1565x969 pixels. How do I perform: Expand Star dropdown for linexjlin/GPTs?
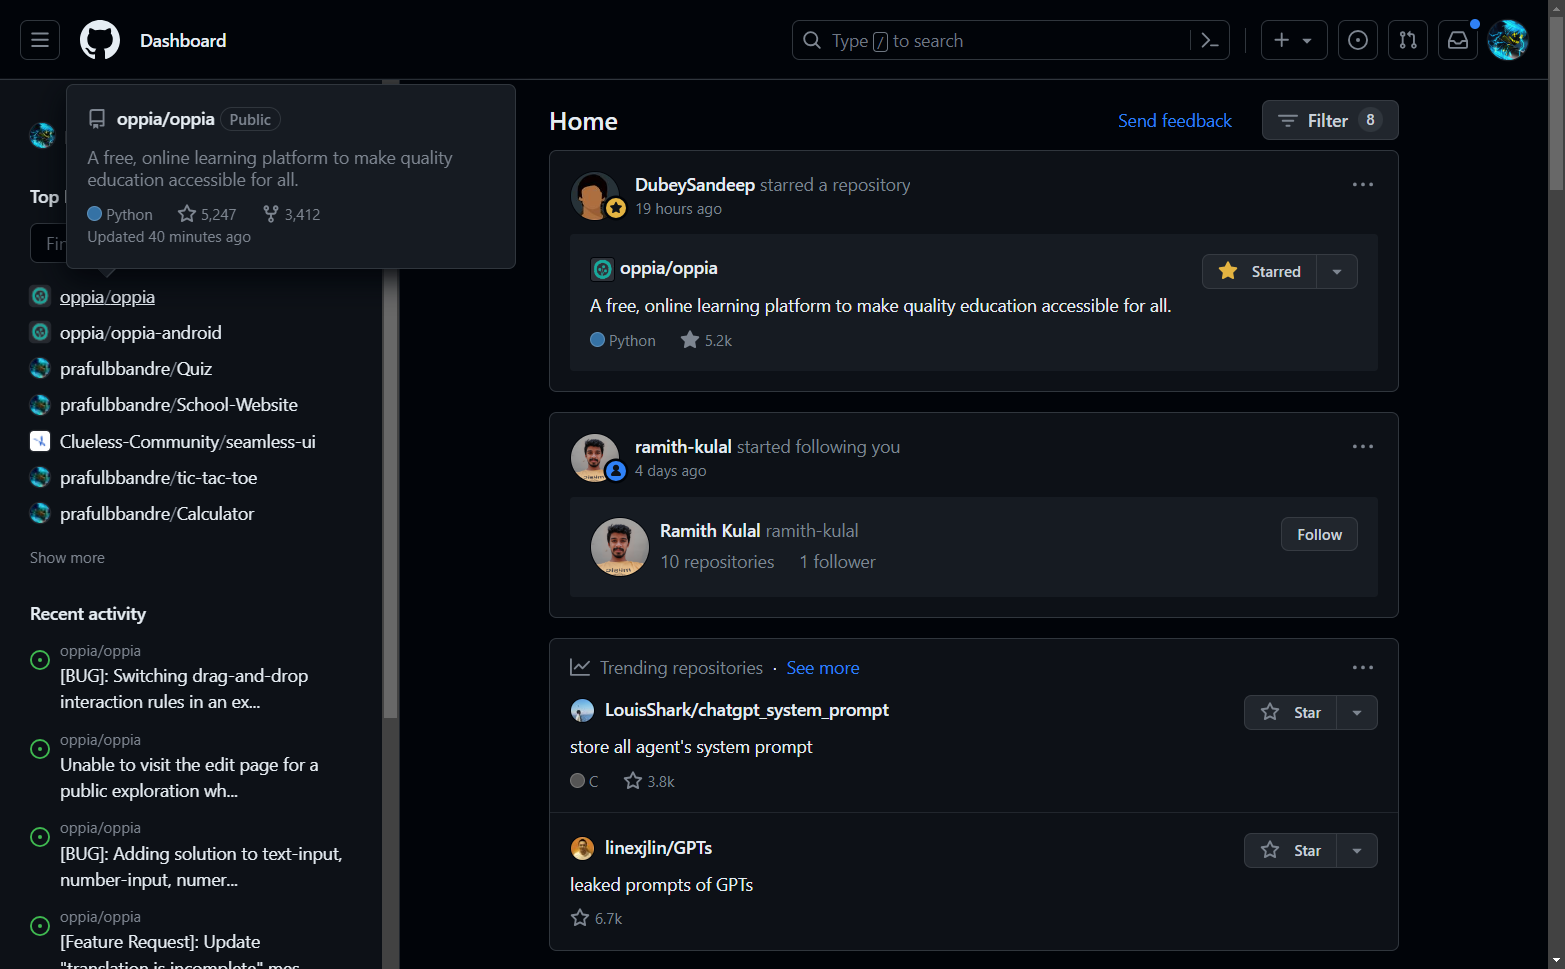pyautogui.click(x=1357, y=851)
